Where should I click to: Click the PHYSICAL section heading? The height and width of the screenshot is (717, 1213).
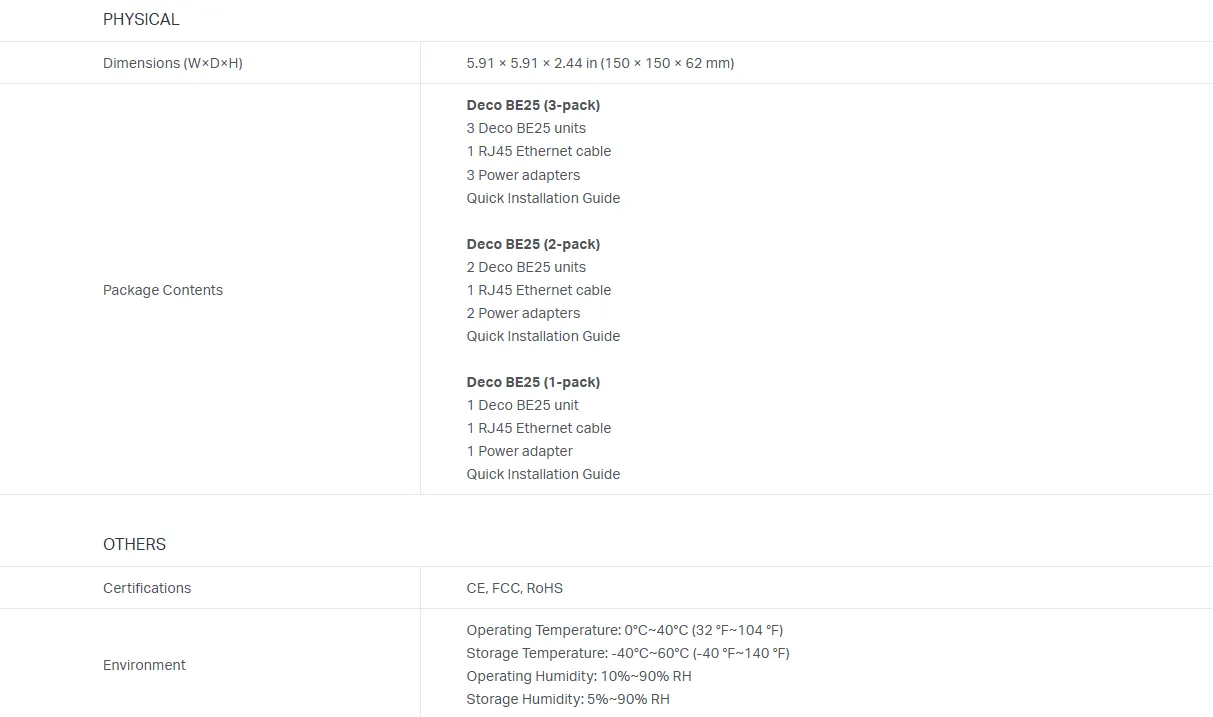tap(141, 19)
